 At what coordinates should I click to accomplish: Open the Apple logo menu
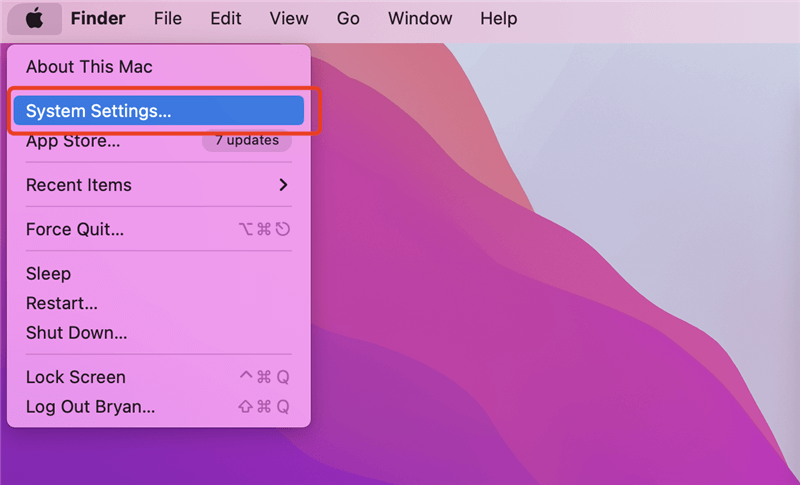pos(34,19)
